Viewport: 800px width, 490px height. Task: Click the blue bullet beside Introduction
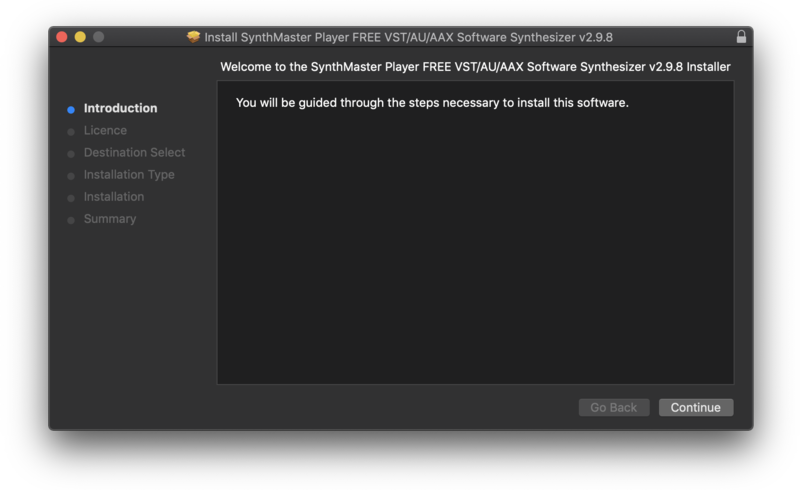click(x=71, y=109)
